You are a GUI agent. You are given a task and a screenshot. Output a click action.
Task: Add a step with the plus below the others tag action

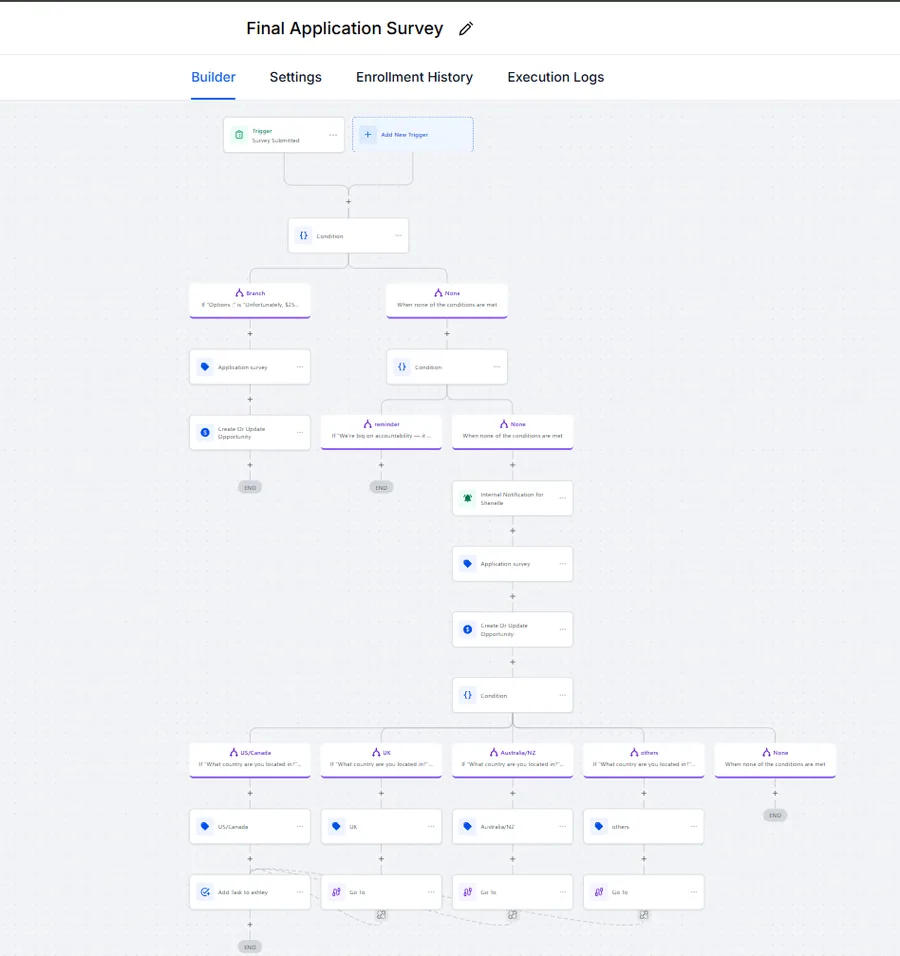pyautogui.click(x=644, y=859)
